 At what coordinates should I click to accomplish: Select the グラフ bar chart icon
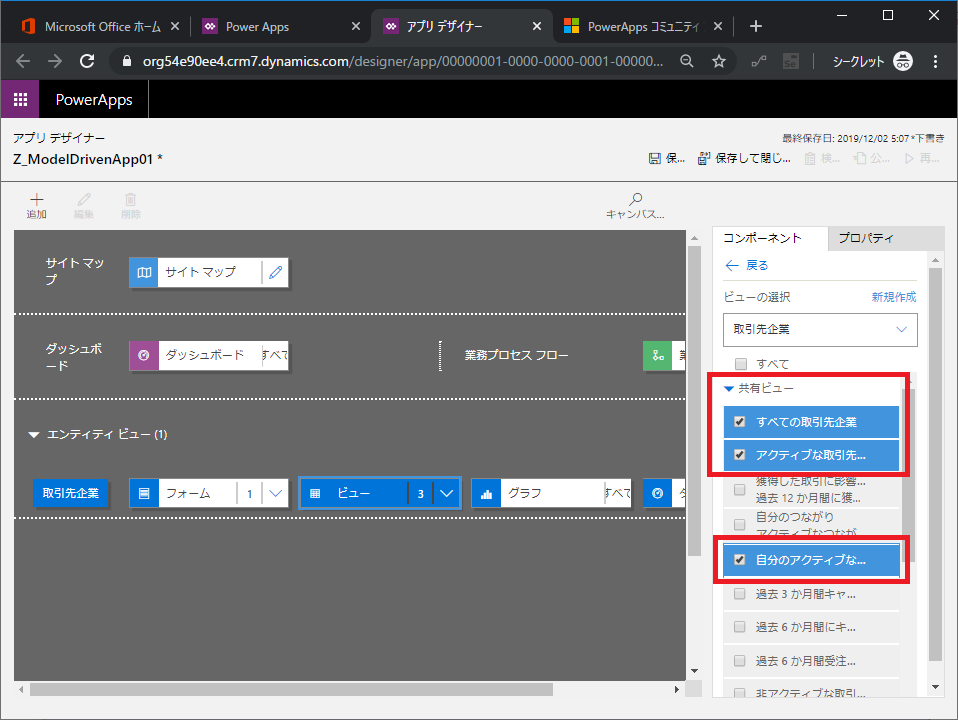[486, 493]
